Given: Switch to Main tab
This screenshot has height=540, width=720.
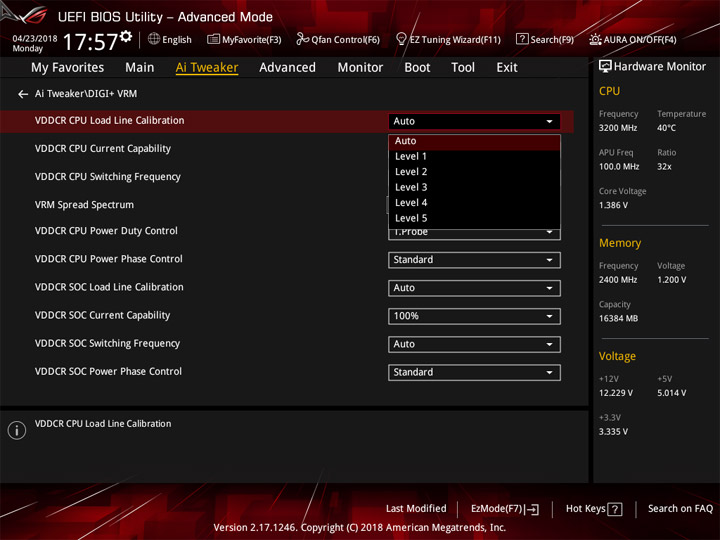Looking at the screenshot, I should [x=140, y=68].
